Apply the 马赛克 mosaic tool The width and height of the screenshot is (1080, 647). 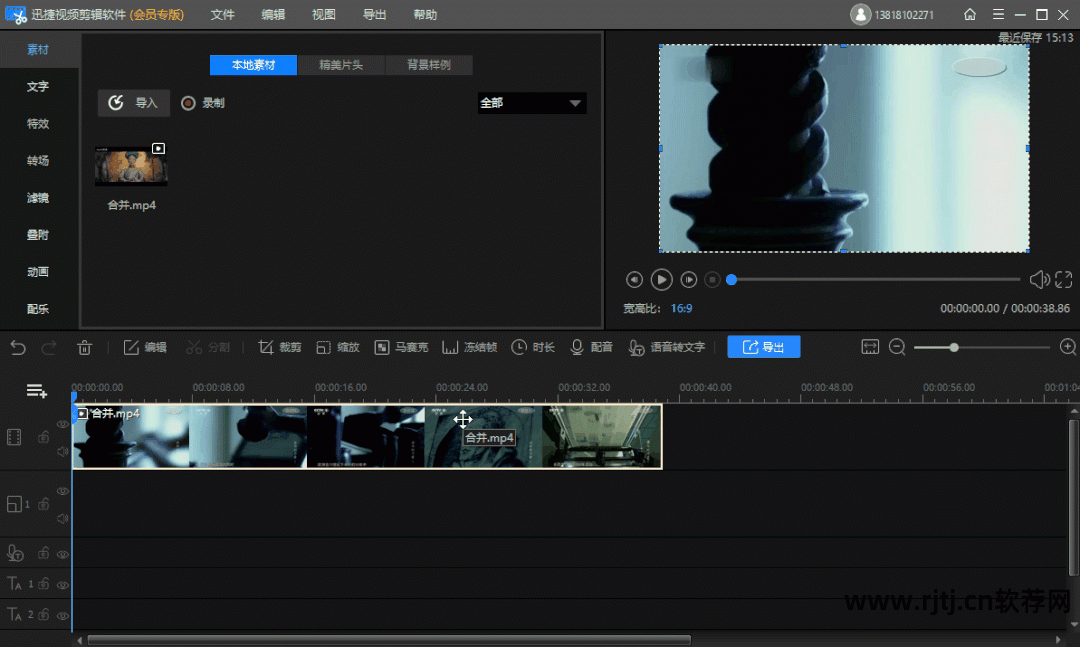(x=401, y=347)
